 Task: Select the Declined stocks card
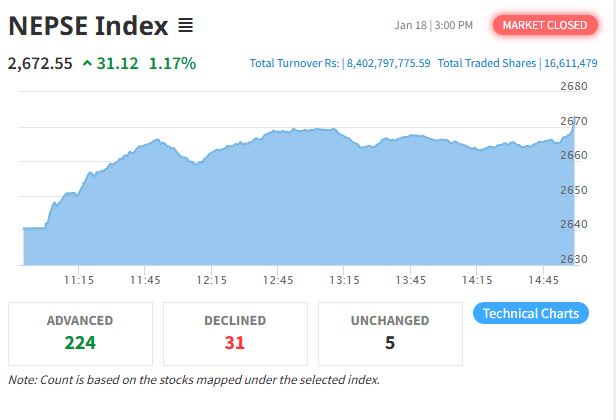pyautogui.click(x=235, y=333)
